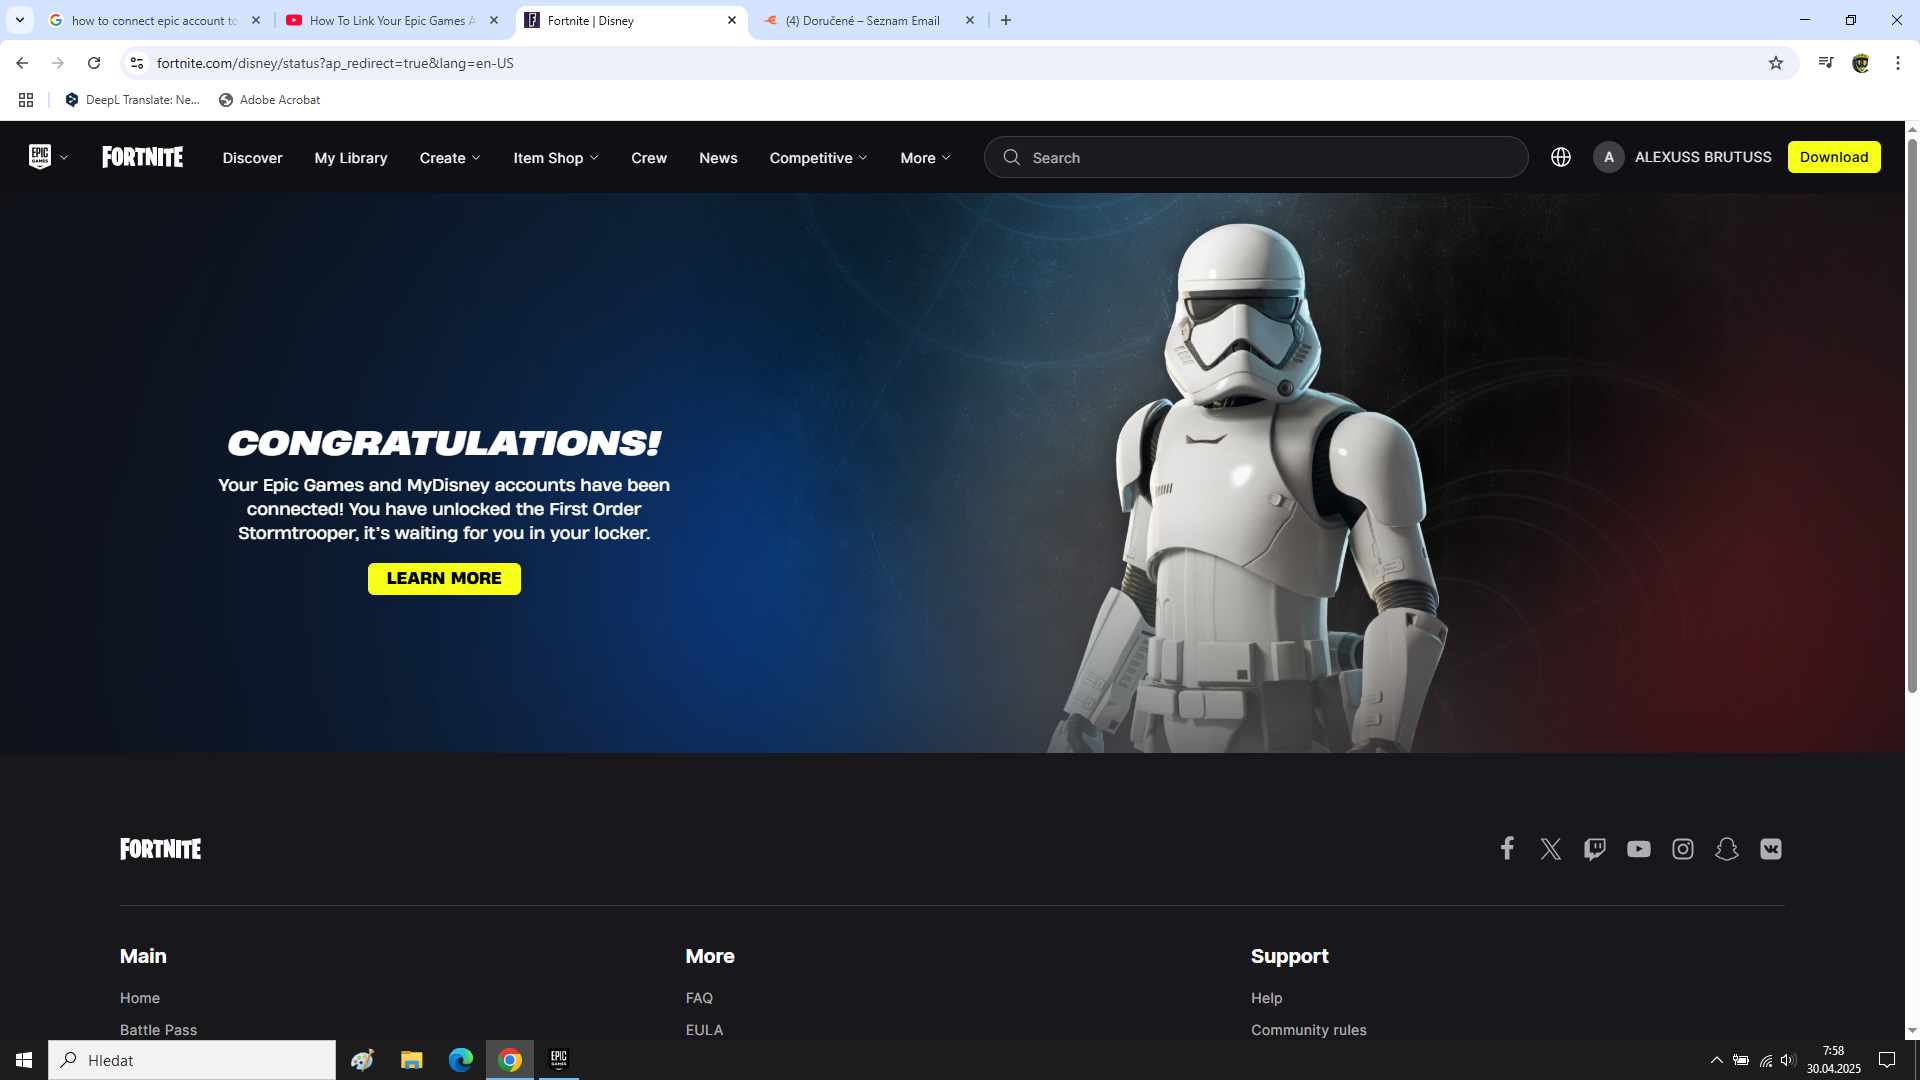Go back to the previous page
Screen dimensions: 1920x1080
click(22, 63)
